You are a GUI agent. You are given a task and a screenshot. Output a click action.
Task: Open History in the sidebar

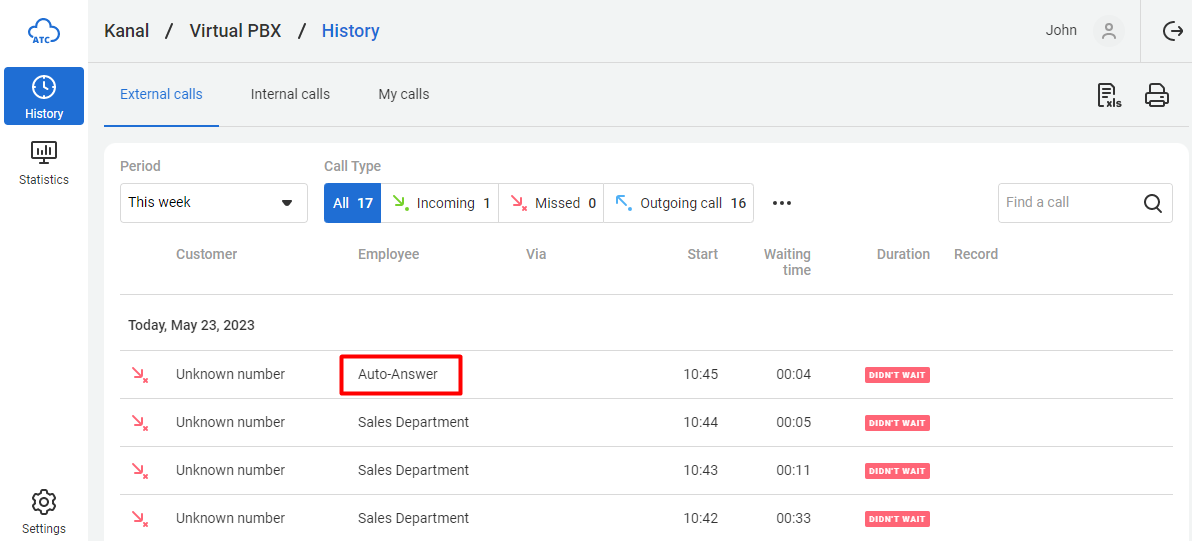coord(44,96)
